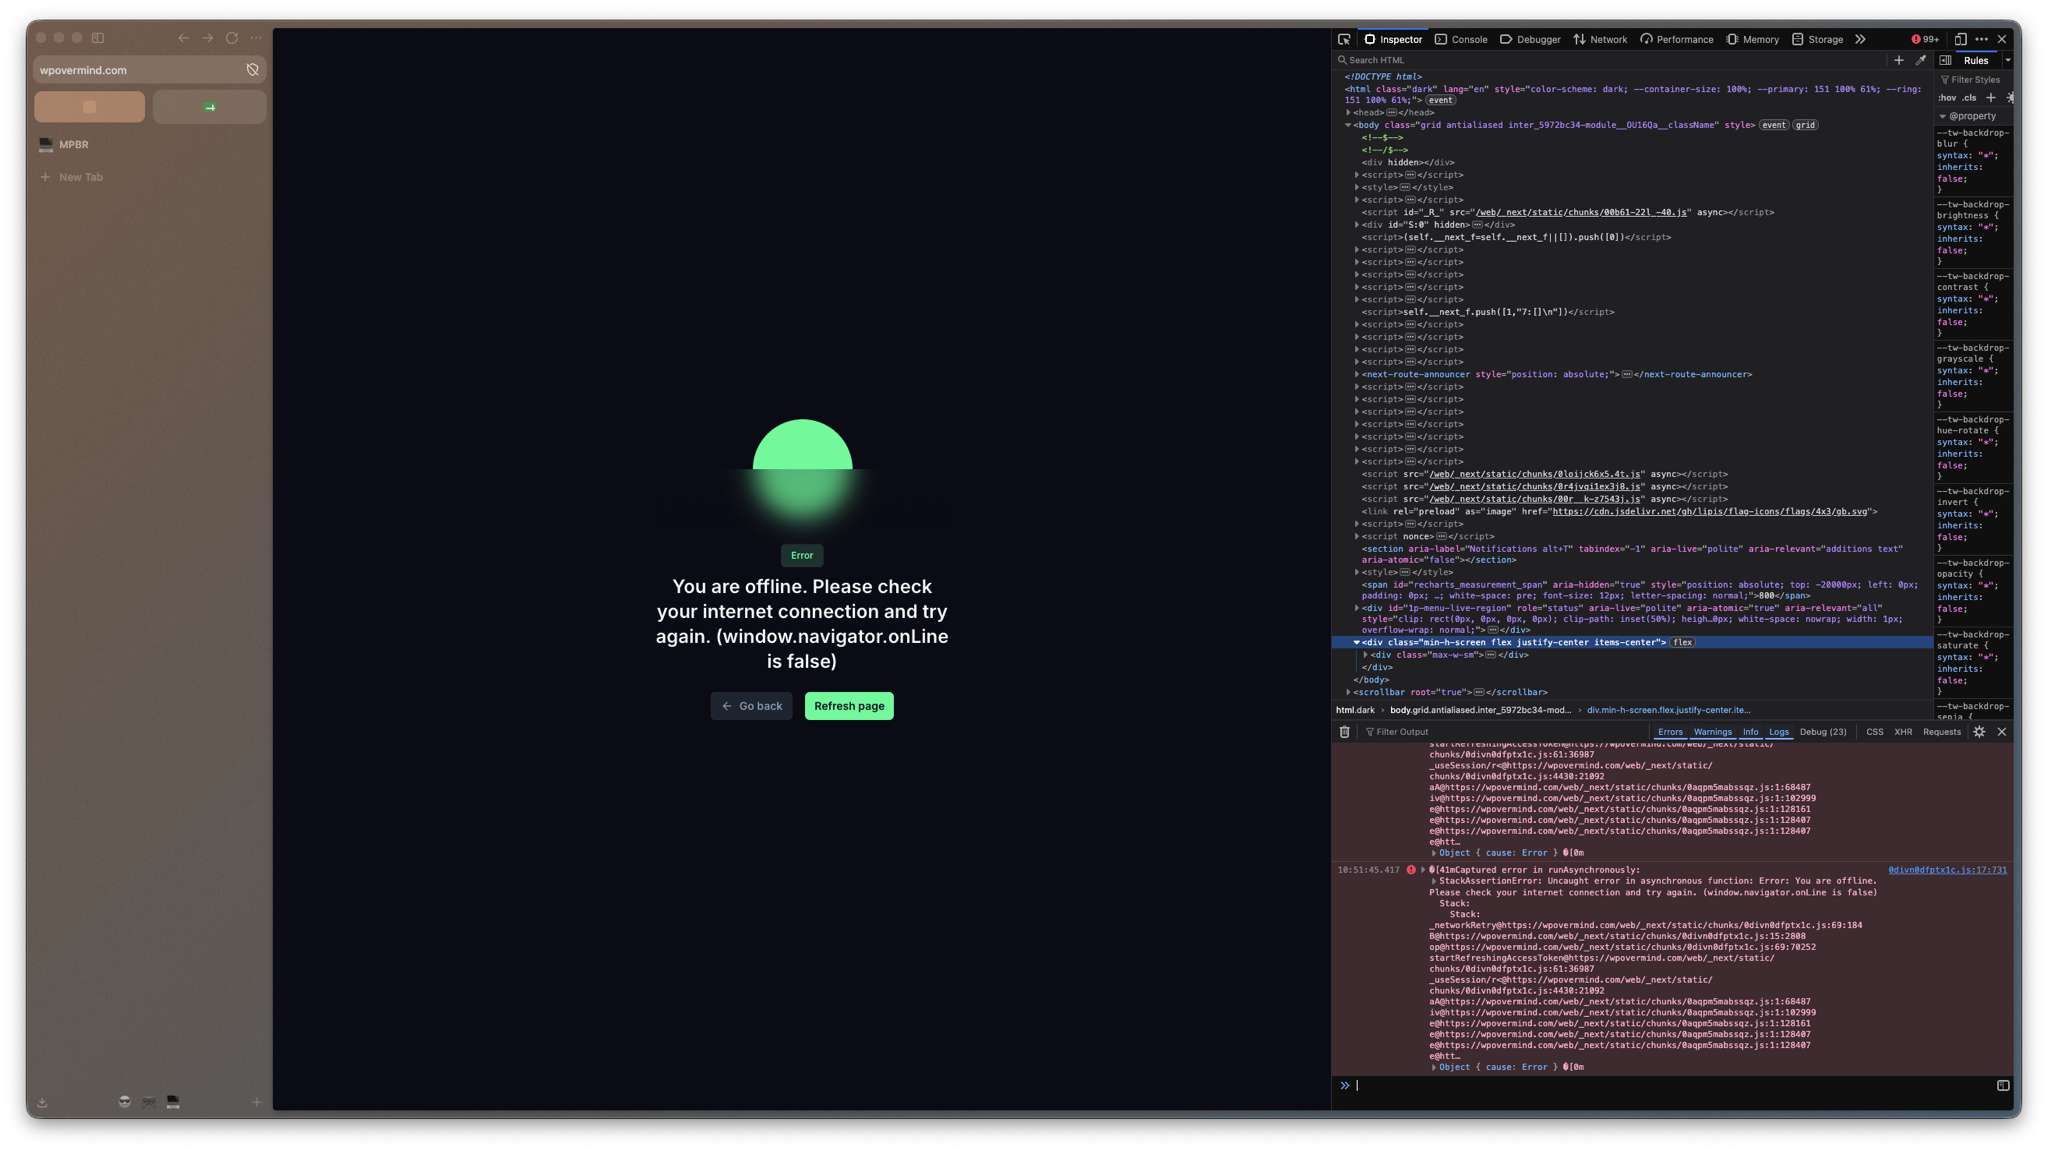Click the Go back button
The height and width of the screenshot is (1151, 2048).
pos(752,706)
